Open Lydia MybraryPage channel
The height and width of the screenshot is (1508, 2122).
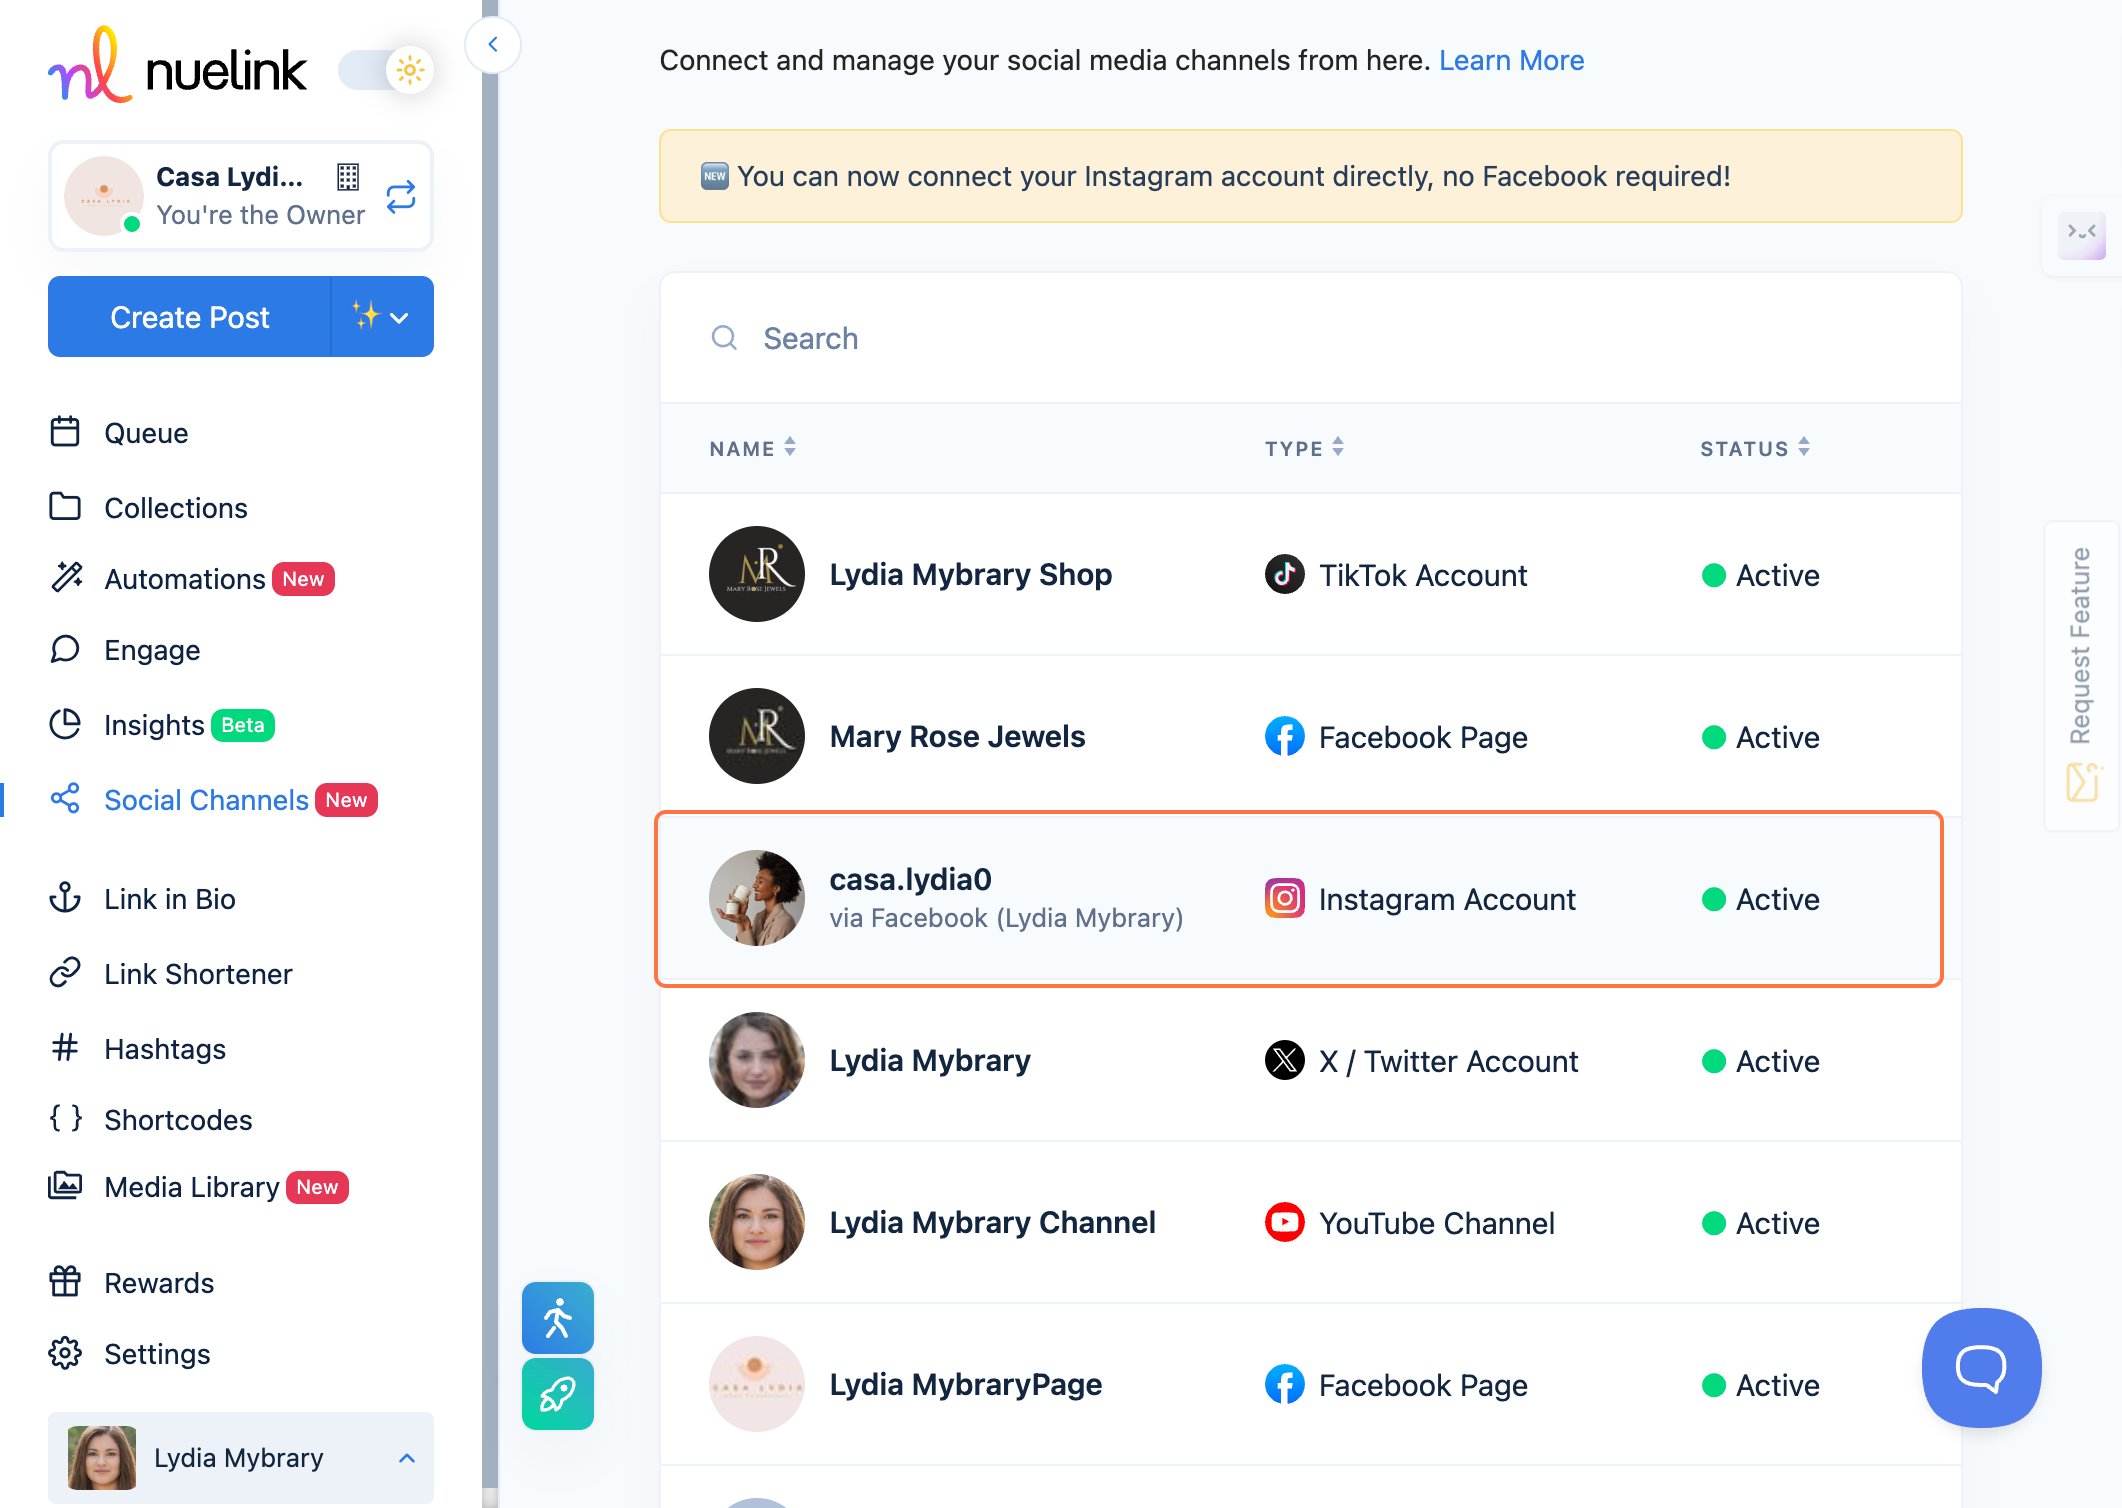pyautogui.click(x=1310, y=1384)
